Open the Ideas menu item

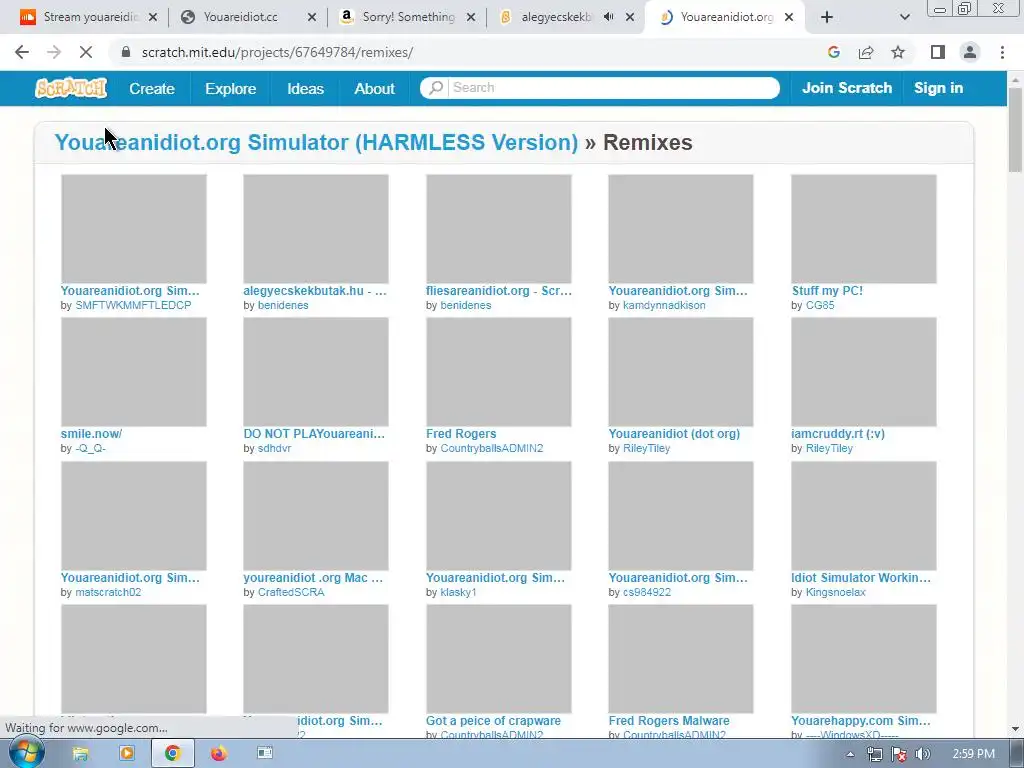[x=305, y=88]
